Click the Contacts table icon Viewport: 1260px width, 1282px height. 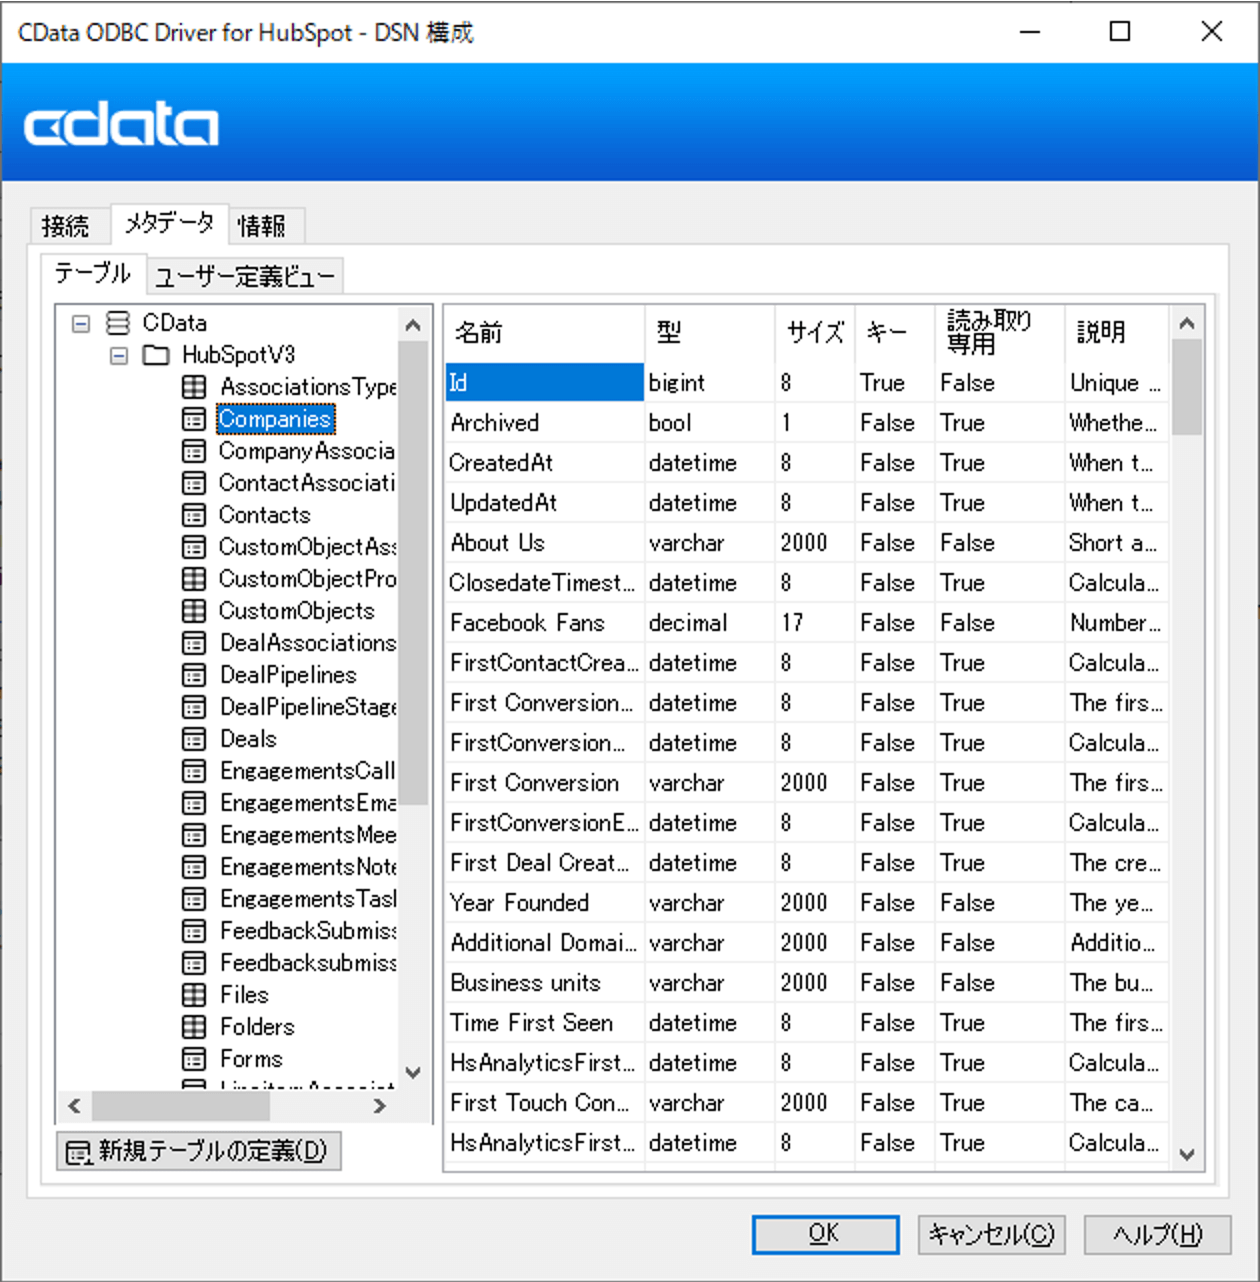coord(194,515)
